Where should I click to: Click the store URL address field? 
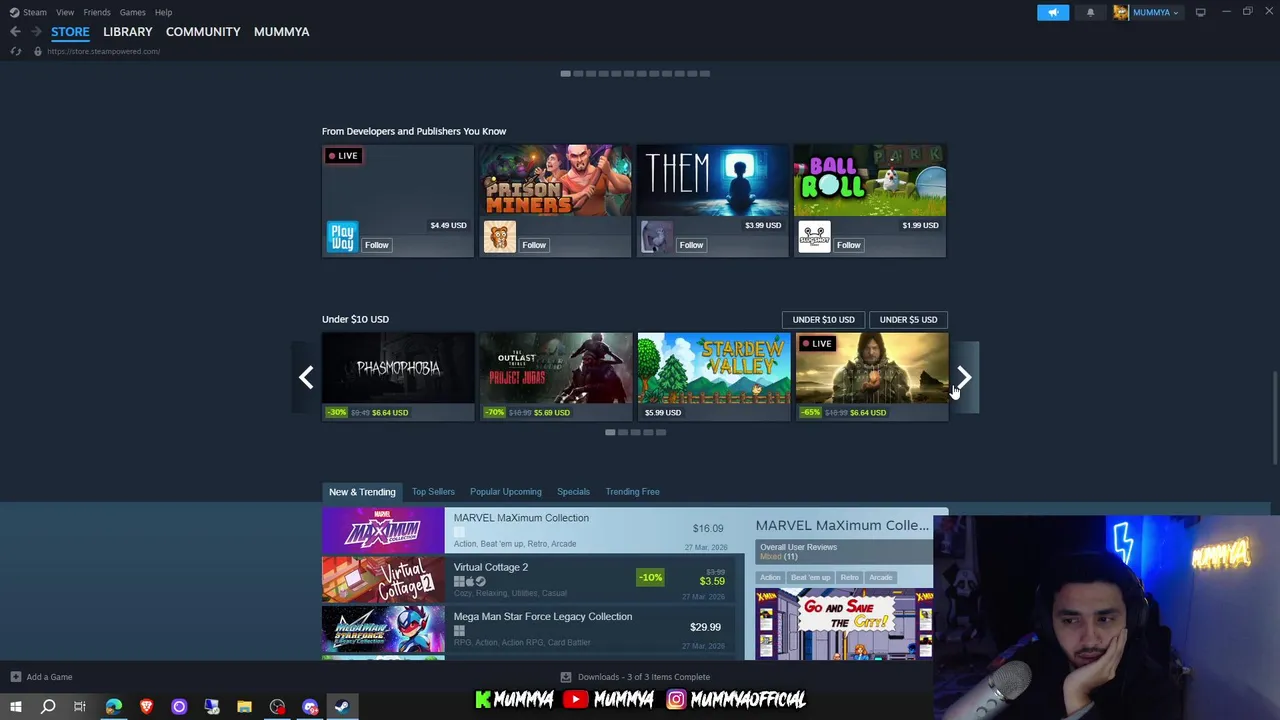[103, 51]
